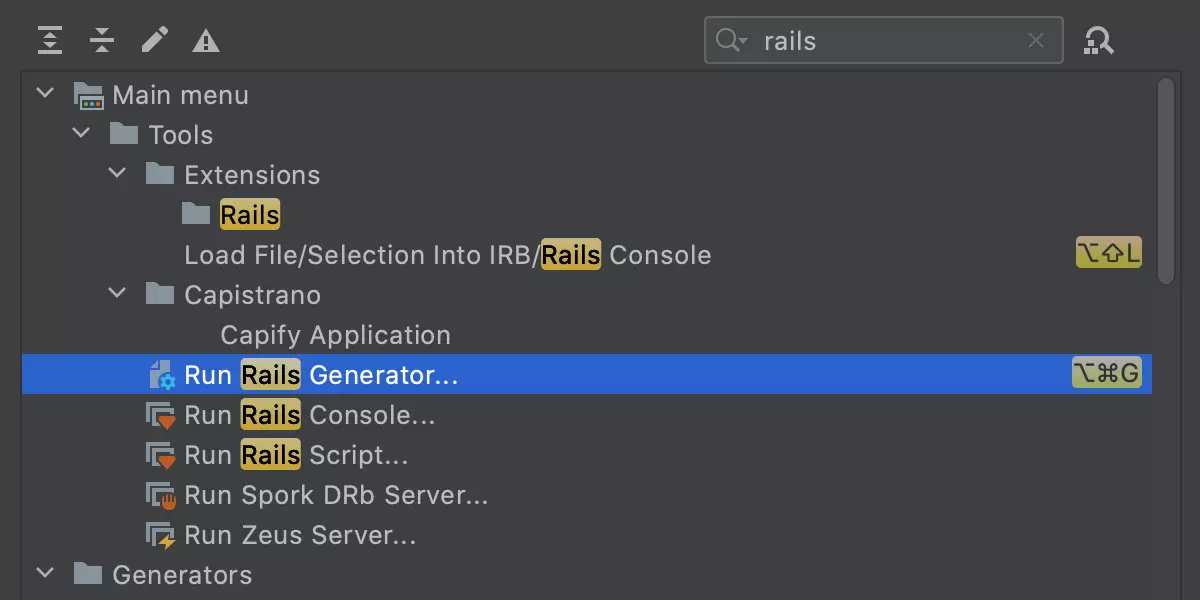Select Run Rails Console... action
1200x600 pixels.
click(x=587, y=415)
